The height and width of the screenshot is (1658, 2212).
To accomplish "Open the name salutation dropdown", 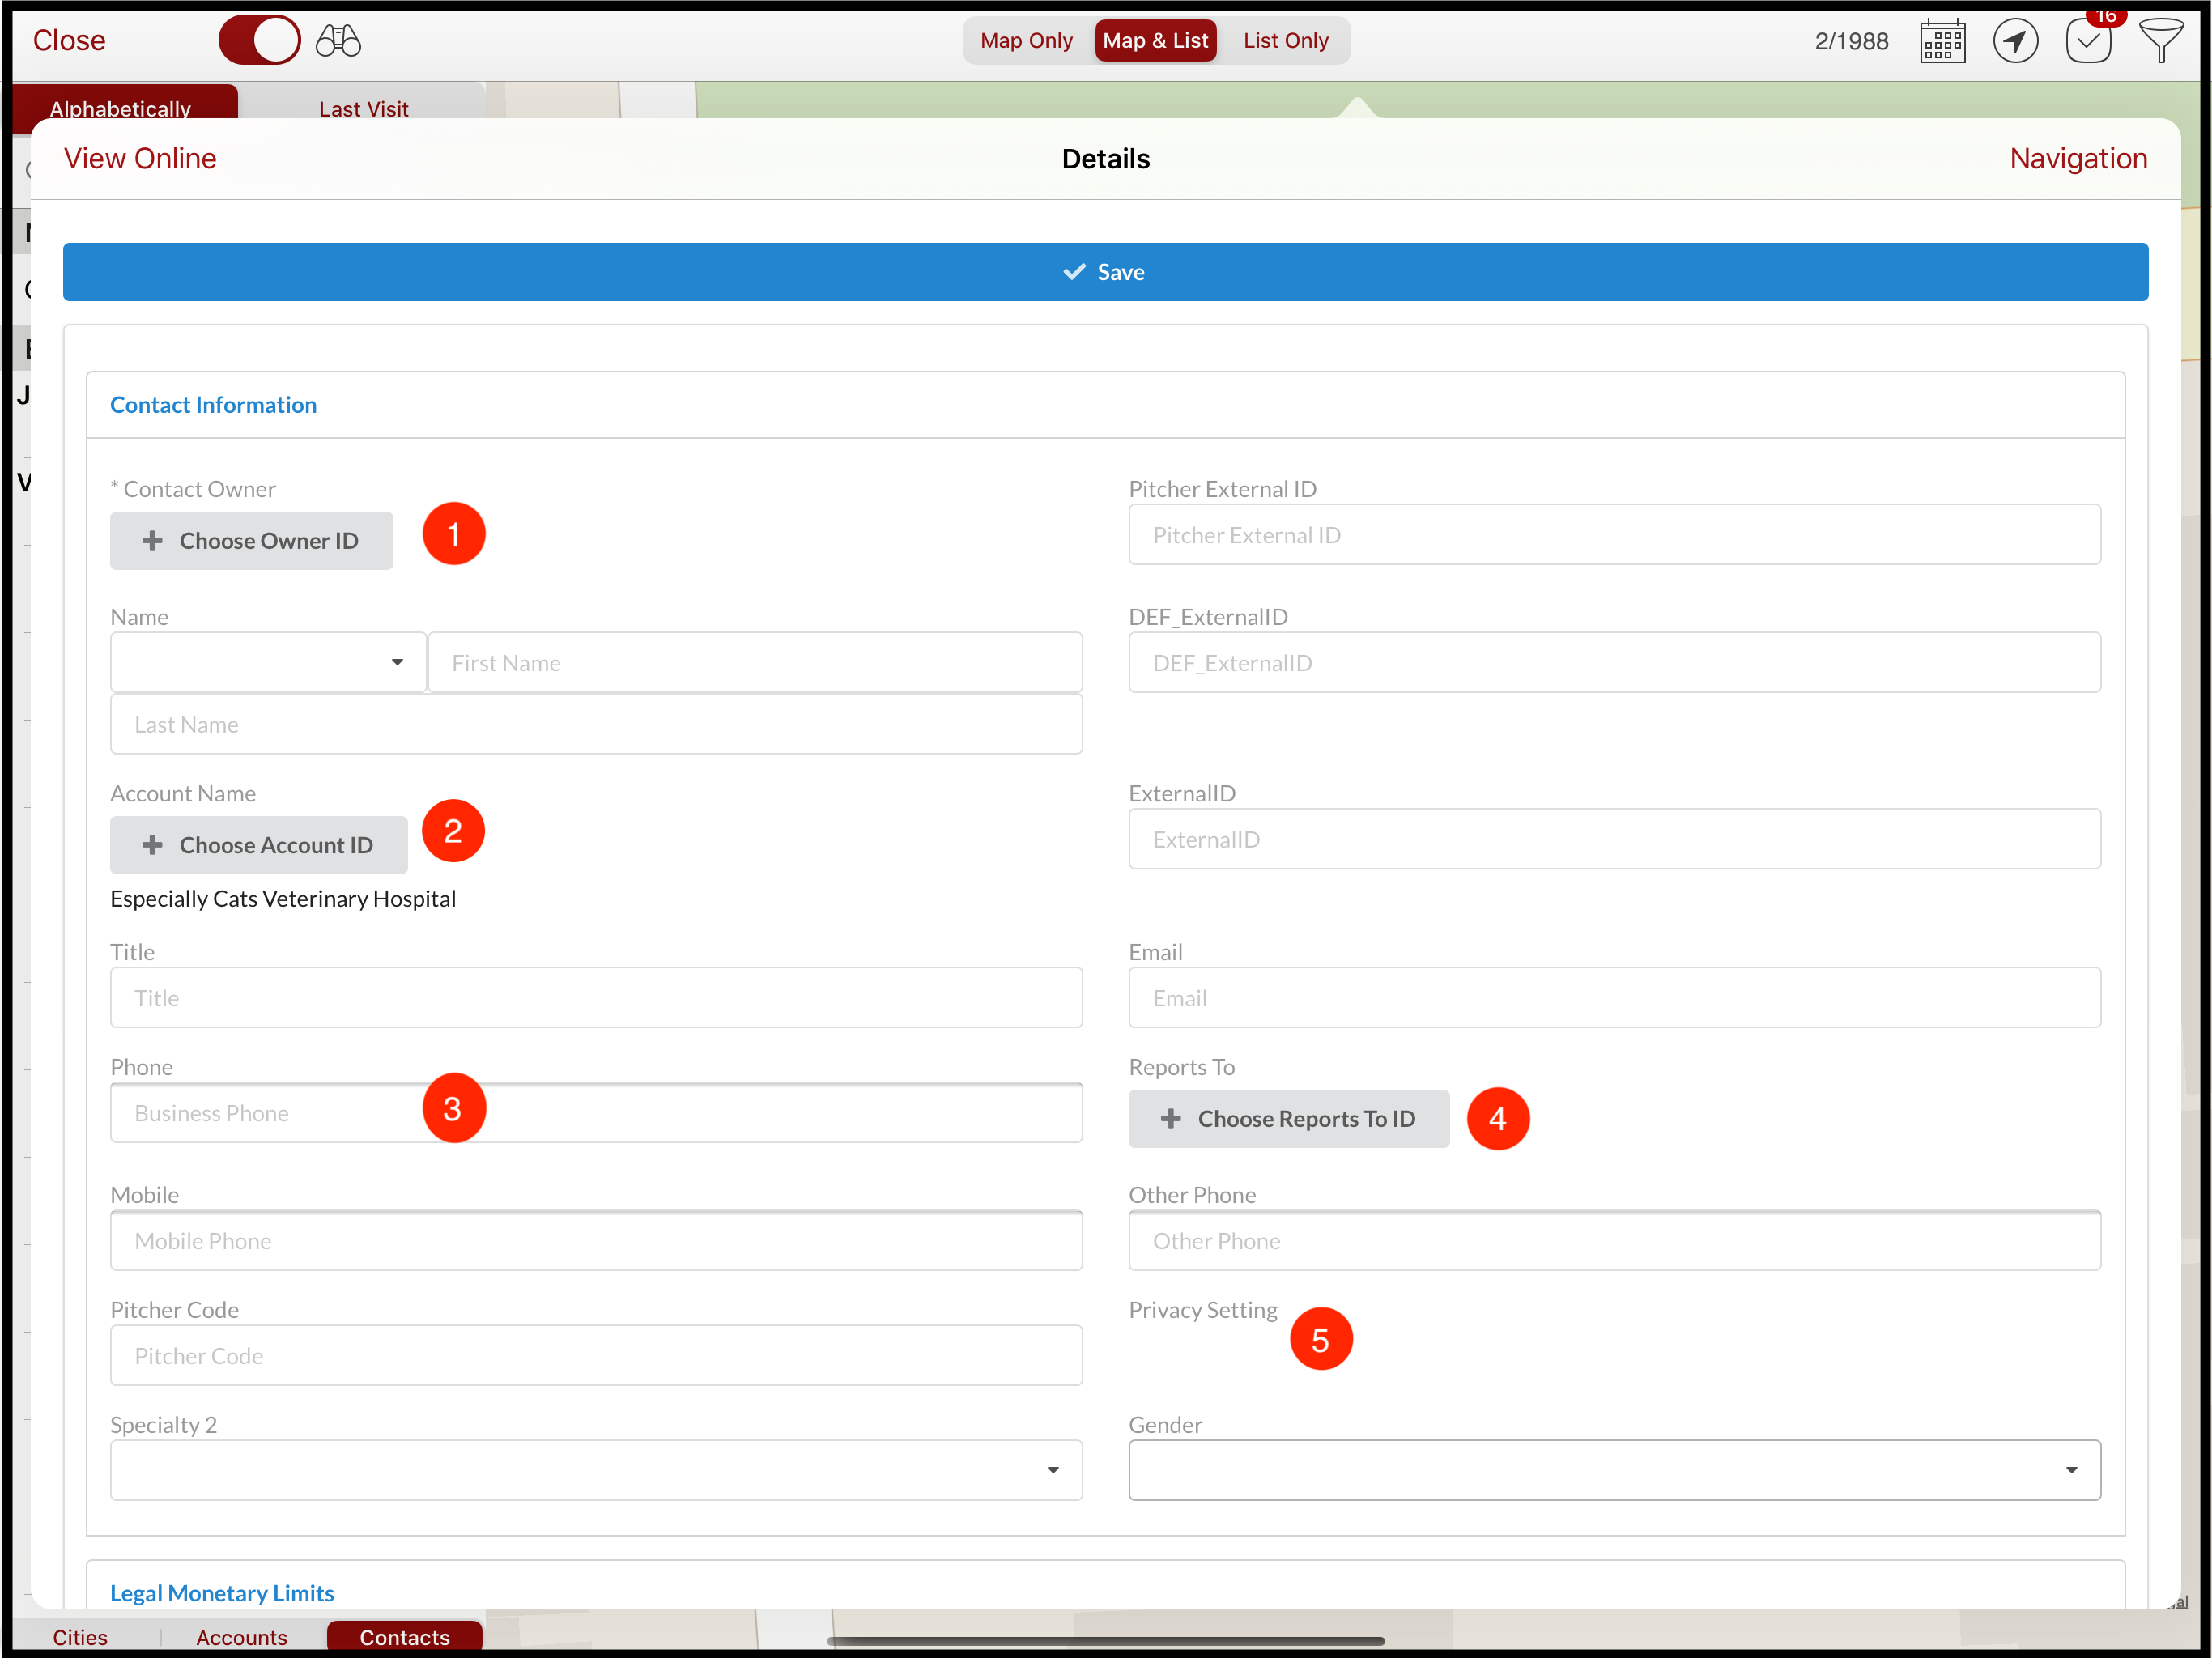I will click(396, 662).
